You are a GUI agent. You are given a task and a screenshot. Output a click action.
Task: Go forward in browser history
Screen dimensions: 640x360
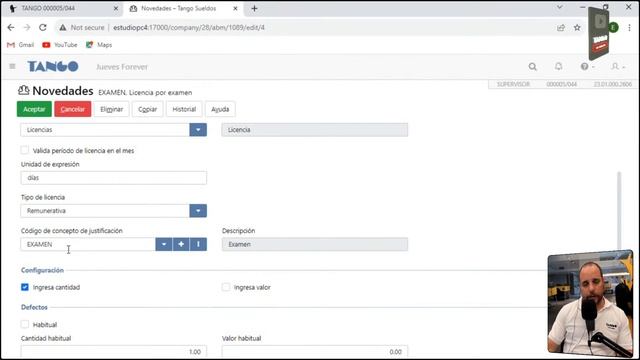[x=27, y=27]
